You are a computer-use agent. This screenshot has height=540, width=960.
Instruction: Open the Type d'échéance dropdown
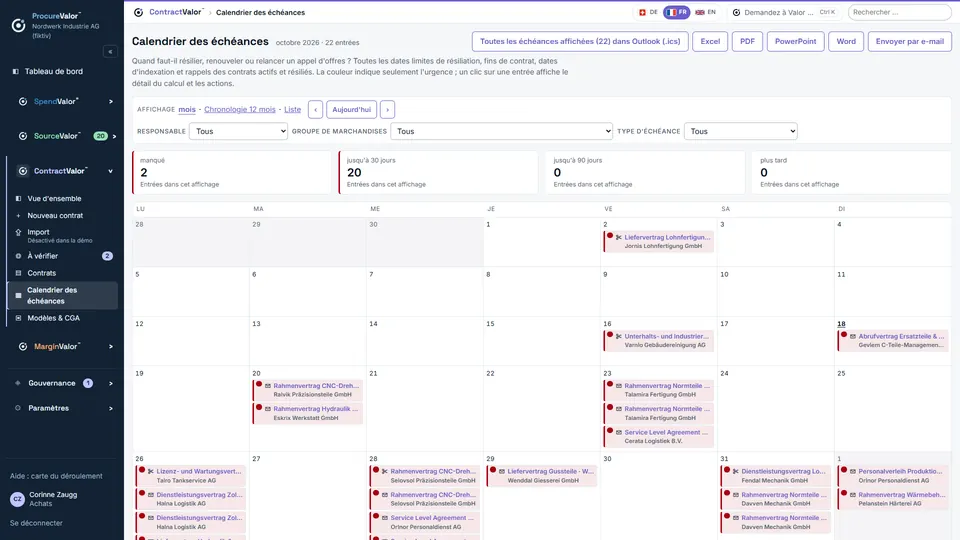coord(741,131)
